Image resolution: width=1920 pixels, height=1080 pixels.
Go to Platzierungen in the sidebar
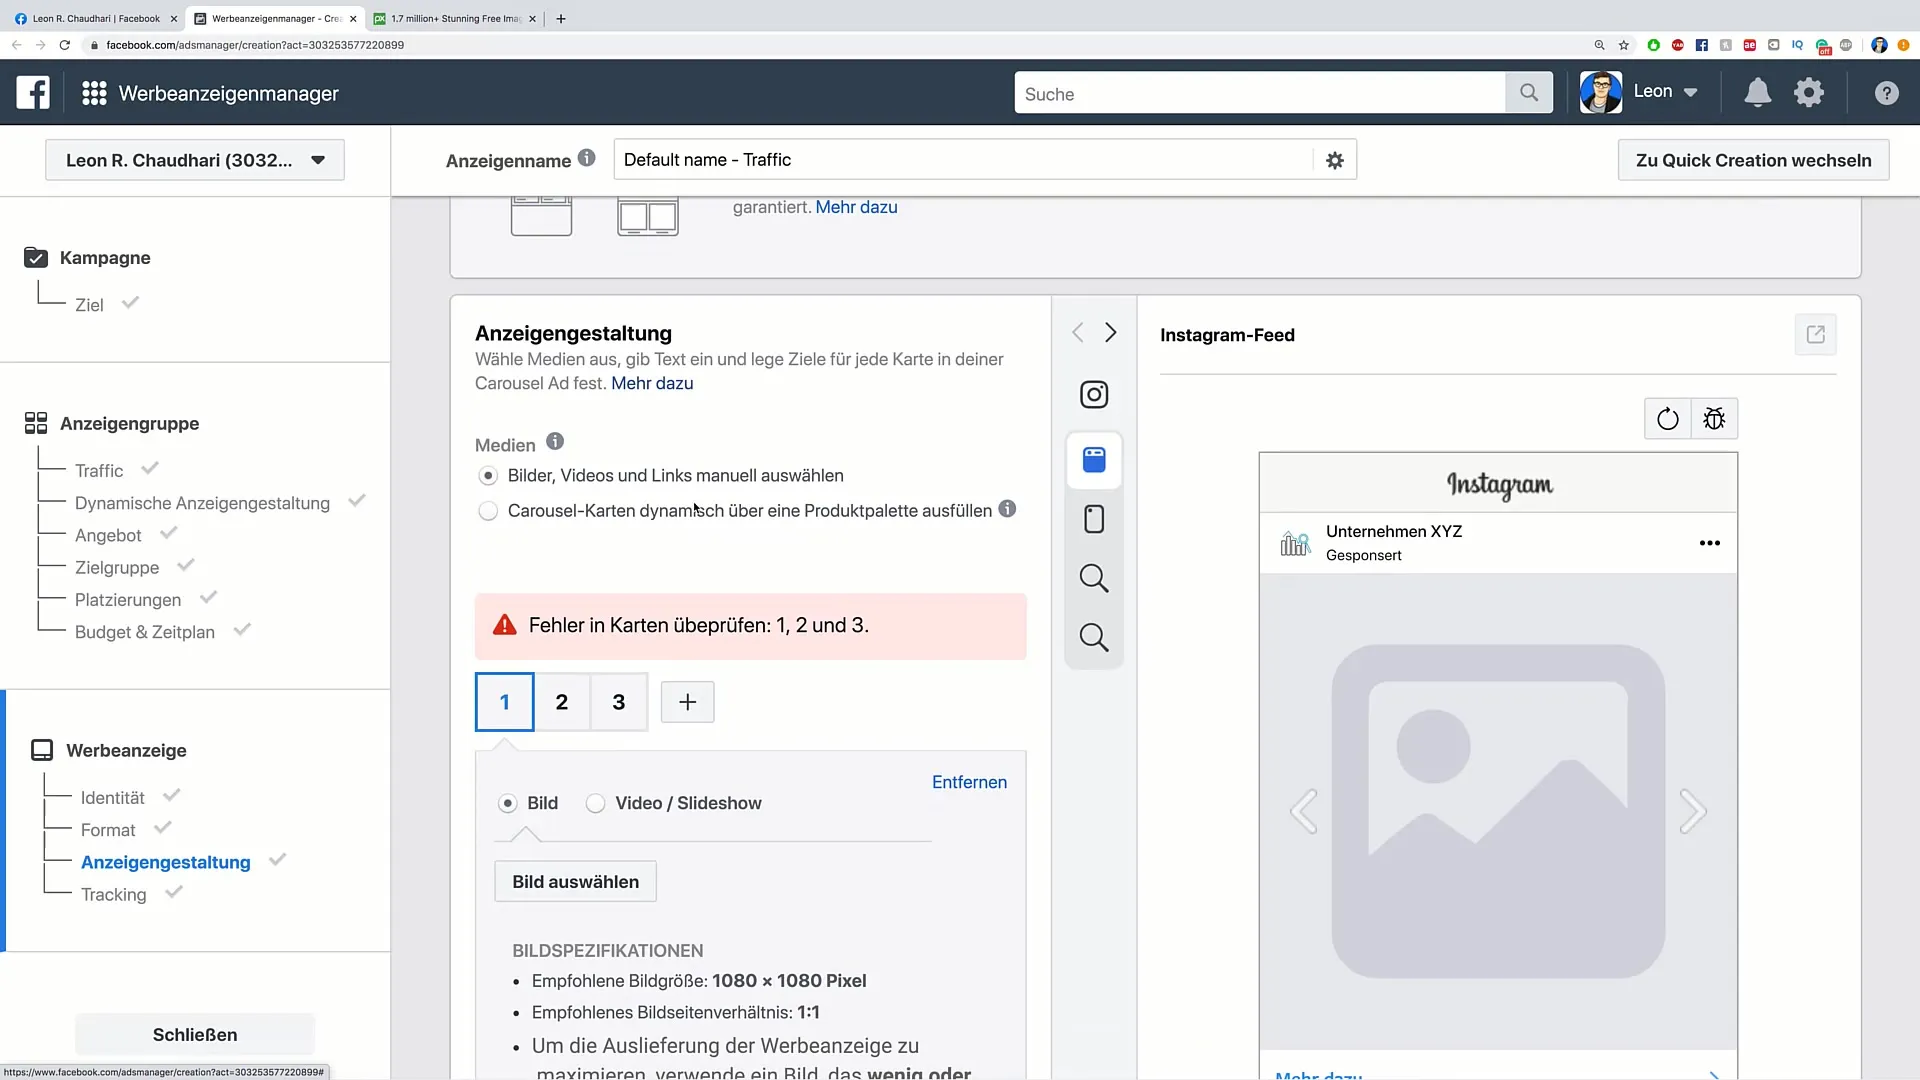[x=128, y=600]
